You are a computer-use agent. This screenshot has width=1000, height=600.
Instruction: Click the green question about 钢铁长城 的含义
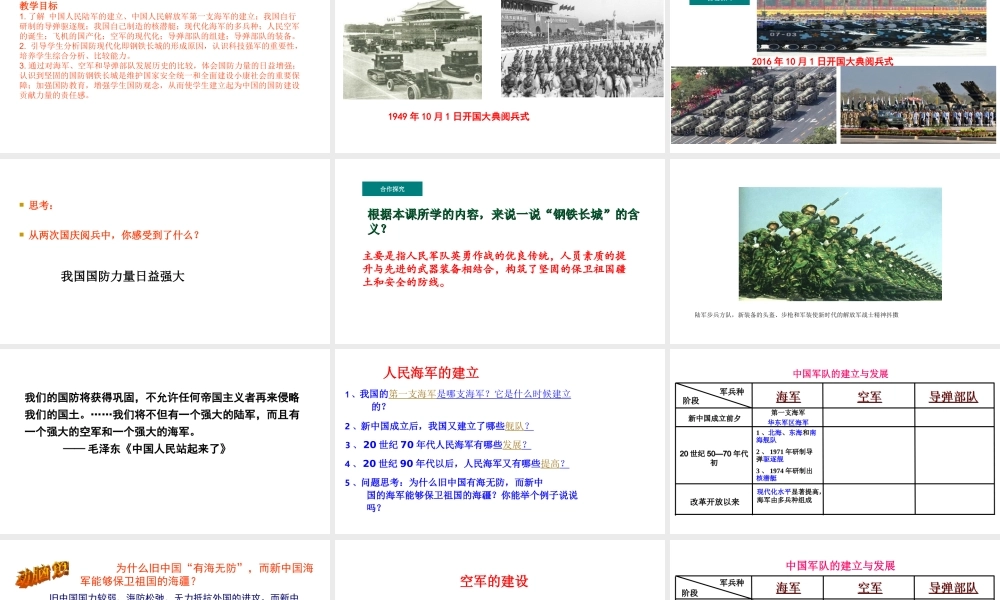pyautogui.click(x=503, y=221)
